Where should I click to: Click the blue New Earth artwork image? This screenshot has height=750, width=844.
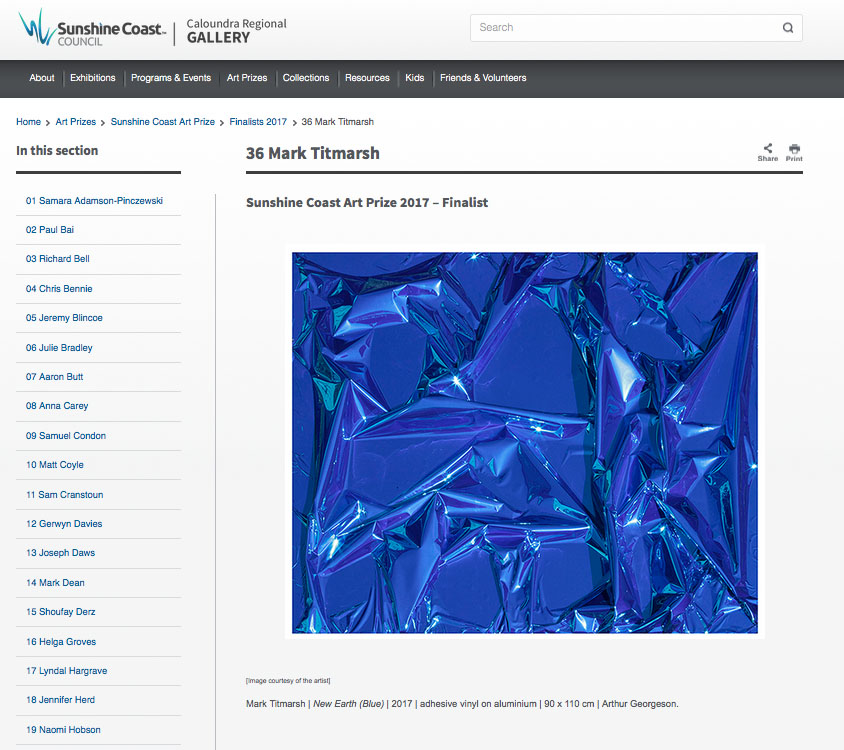coord(525,442)
